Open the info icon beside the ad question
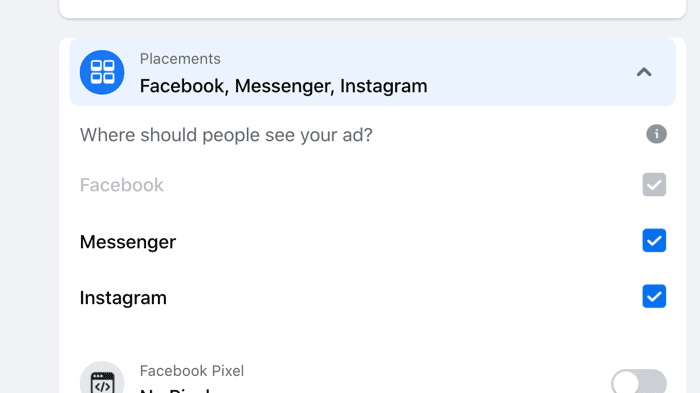Screen dimensions: 700x393 coord(656,134)
